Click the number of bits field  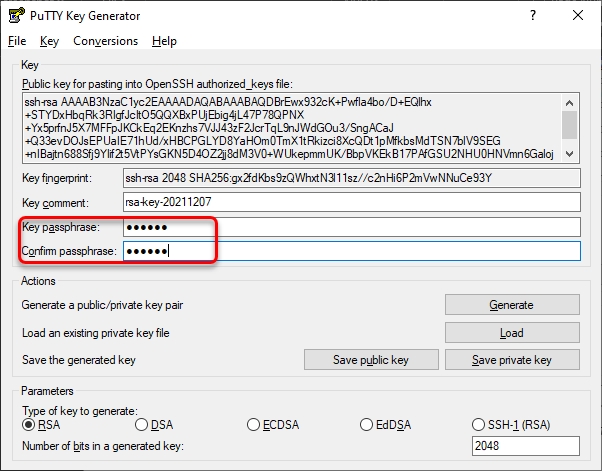(524, 446)
